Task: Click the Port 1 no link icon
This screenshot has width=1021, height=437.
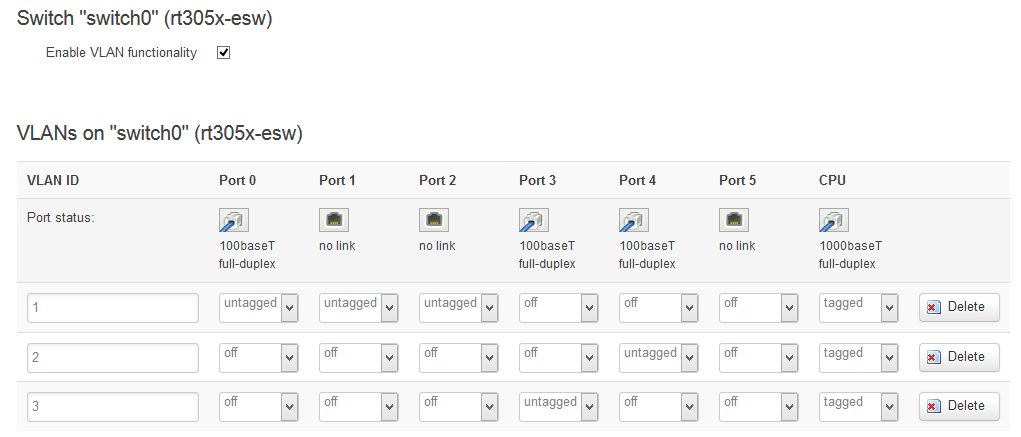Action: click(334, 220)
